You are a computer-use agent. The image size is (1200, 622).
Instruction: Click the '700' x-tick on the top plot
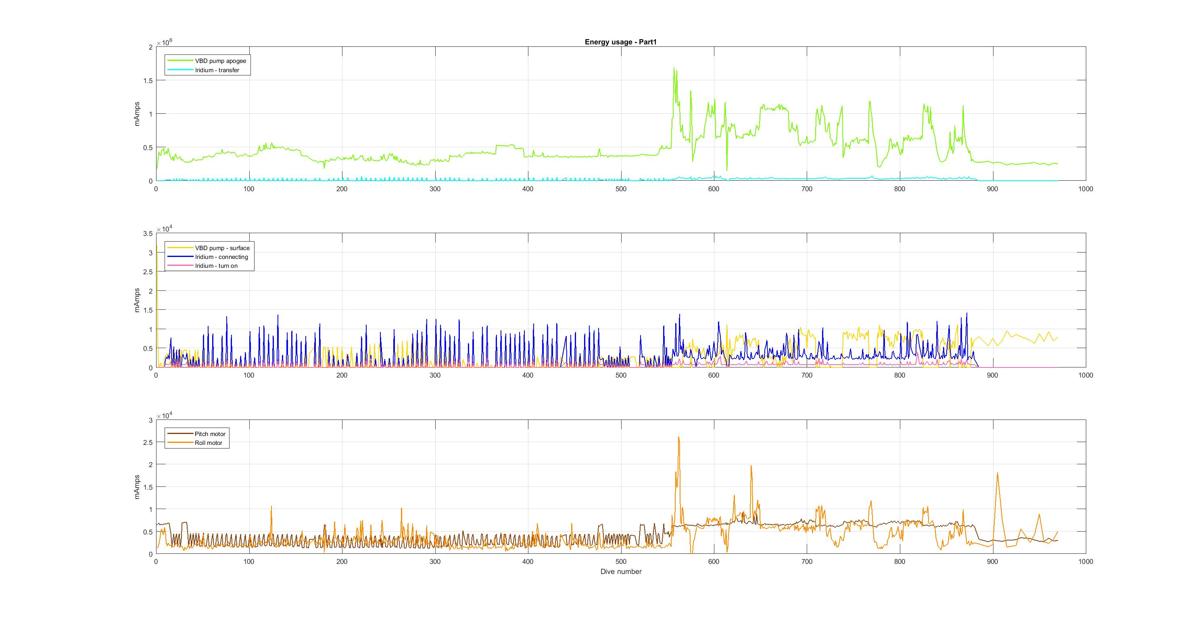coord(806,189)
